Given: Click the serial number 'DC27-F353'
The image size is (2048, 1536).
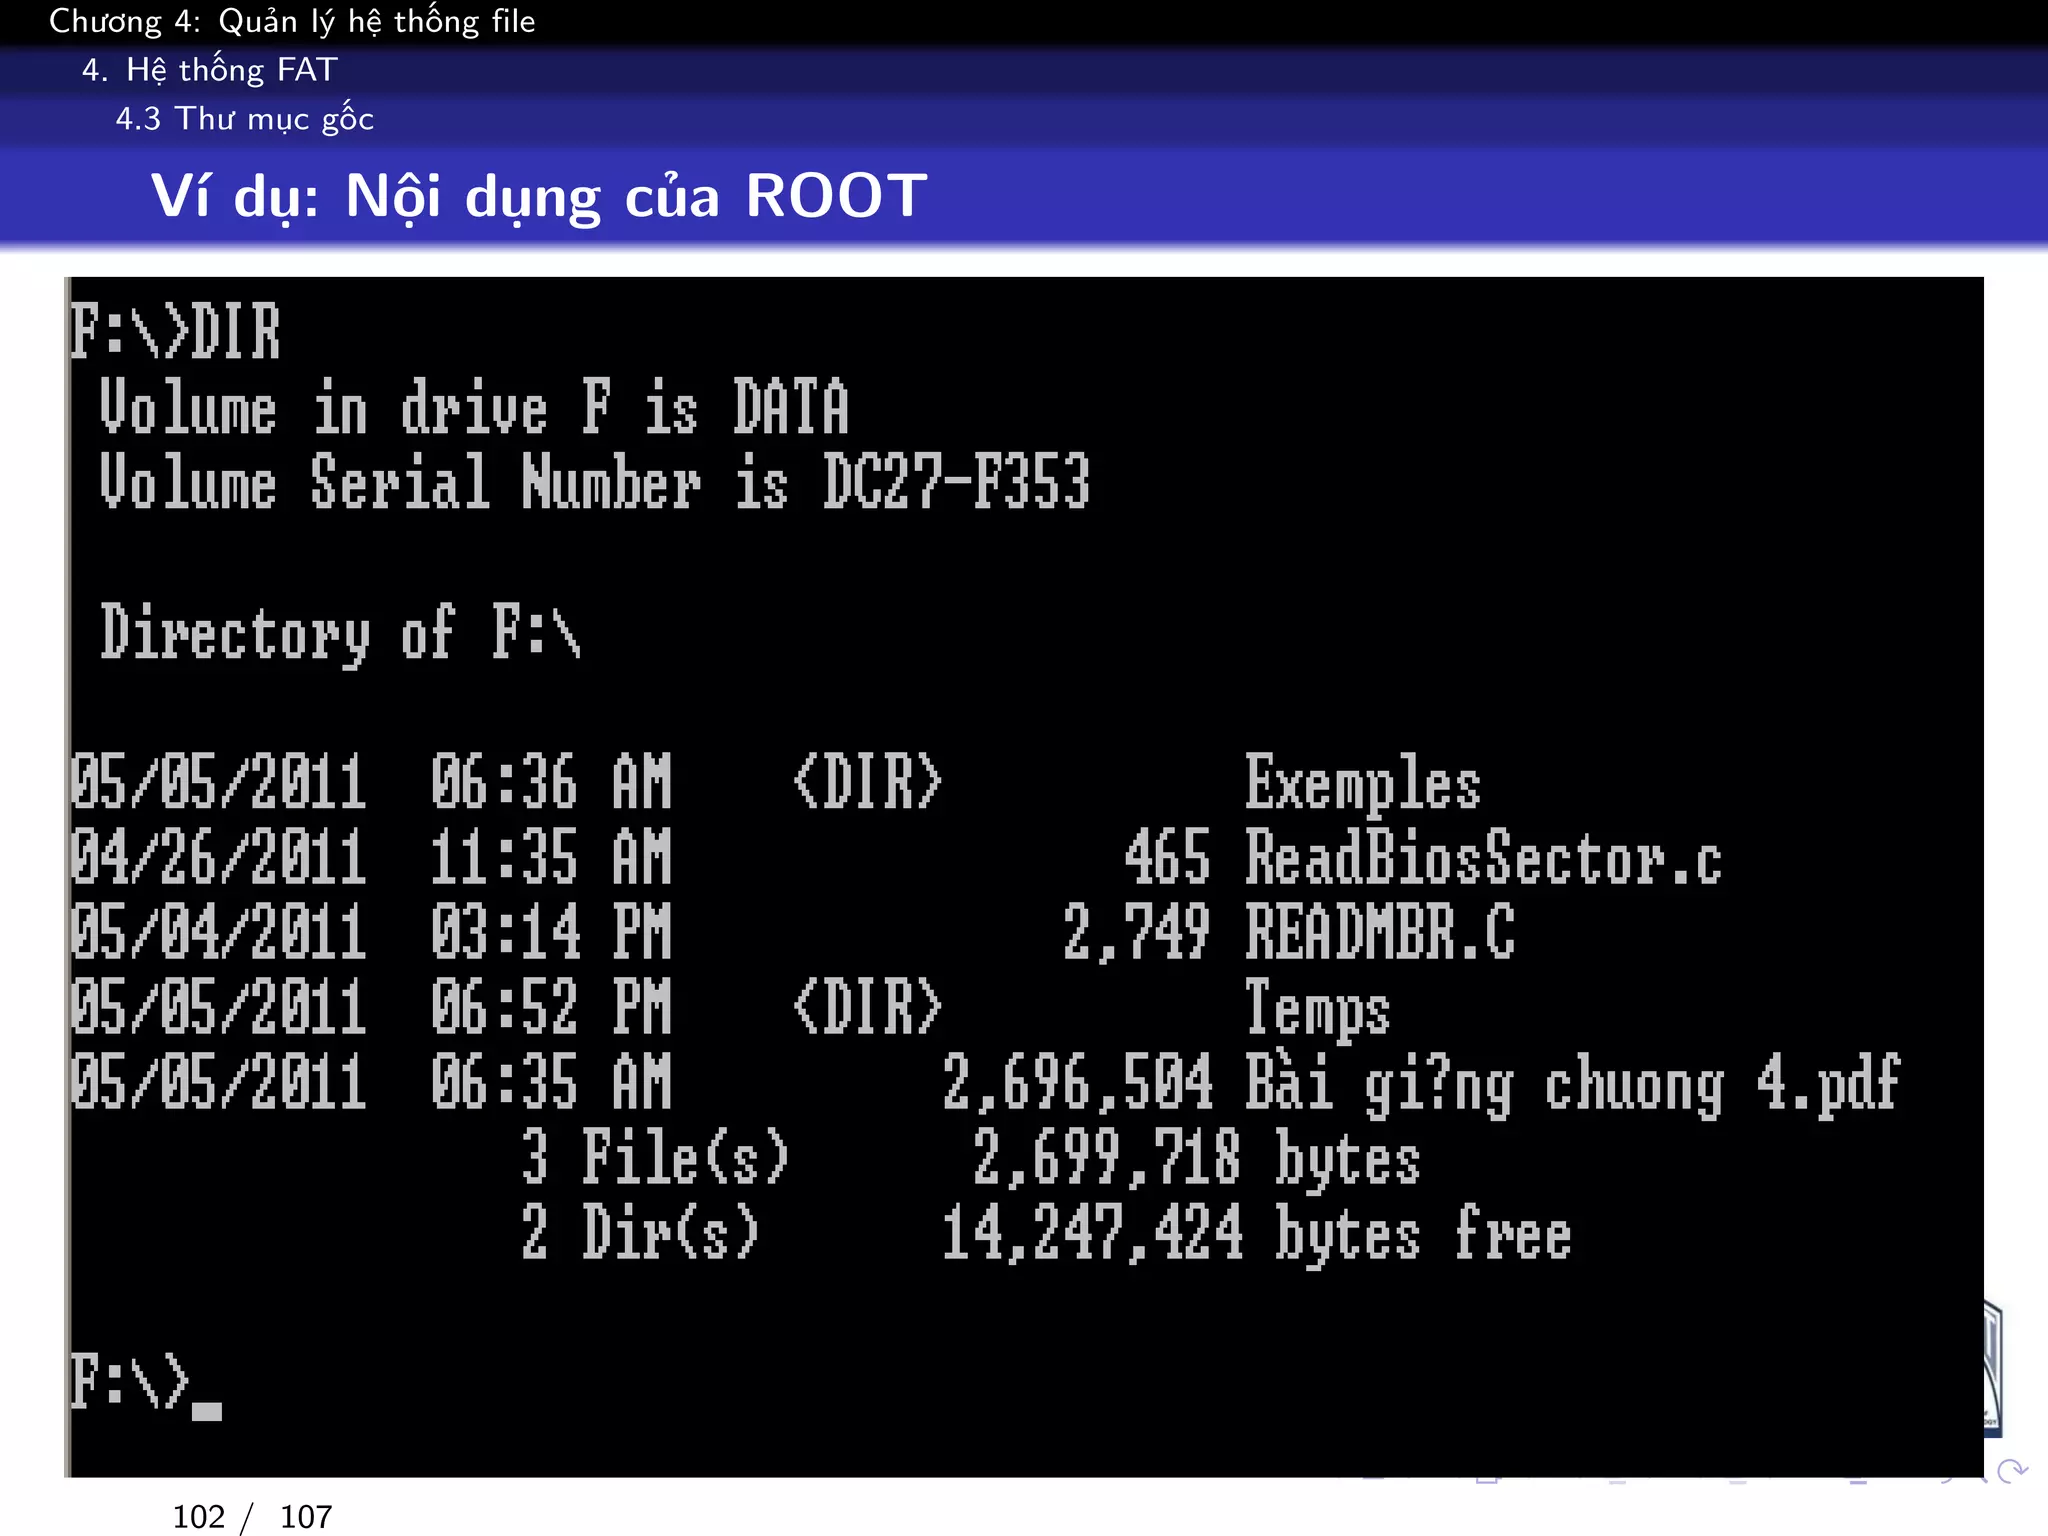Looking at the screenshot, I should (956, 482).
